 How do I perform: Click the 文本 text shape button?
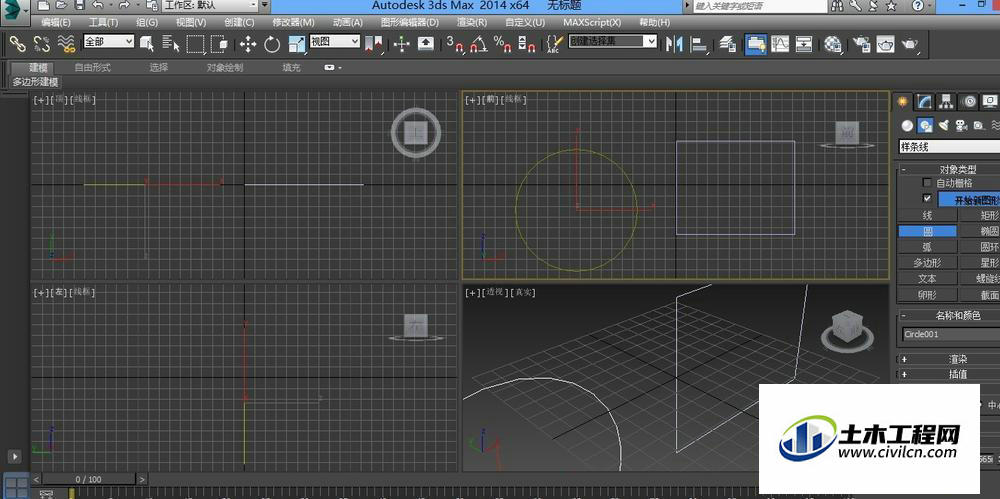tap(927, 278)
